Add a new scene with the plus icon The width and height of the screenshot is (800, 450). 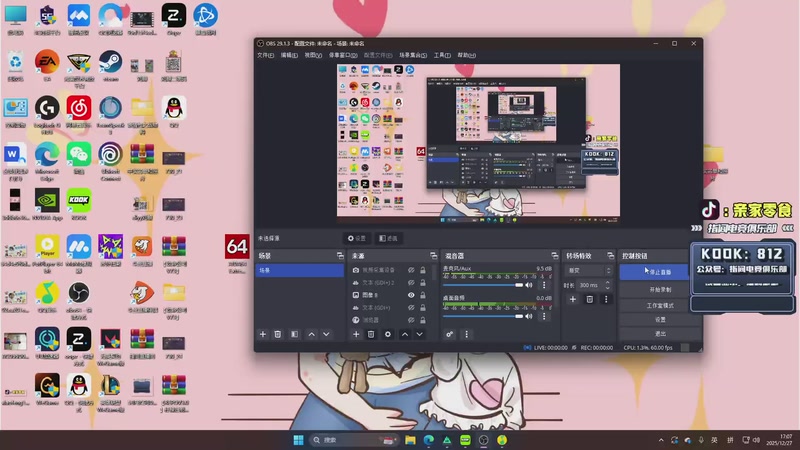tap(263, 334)
